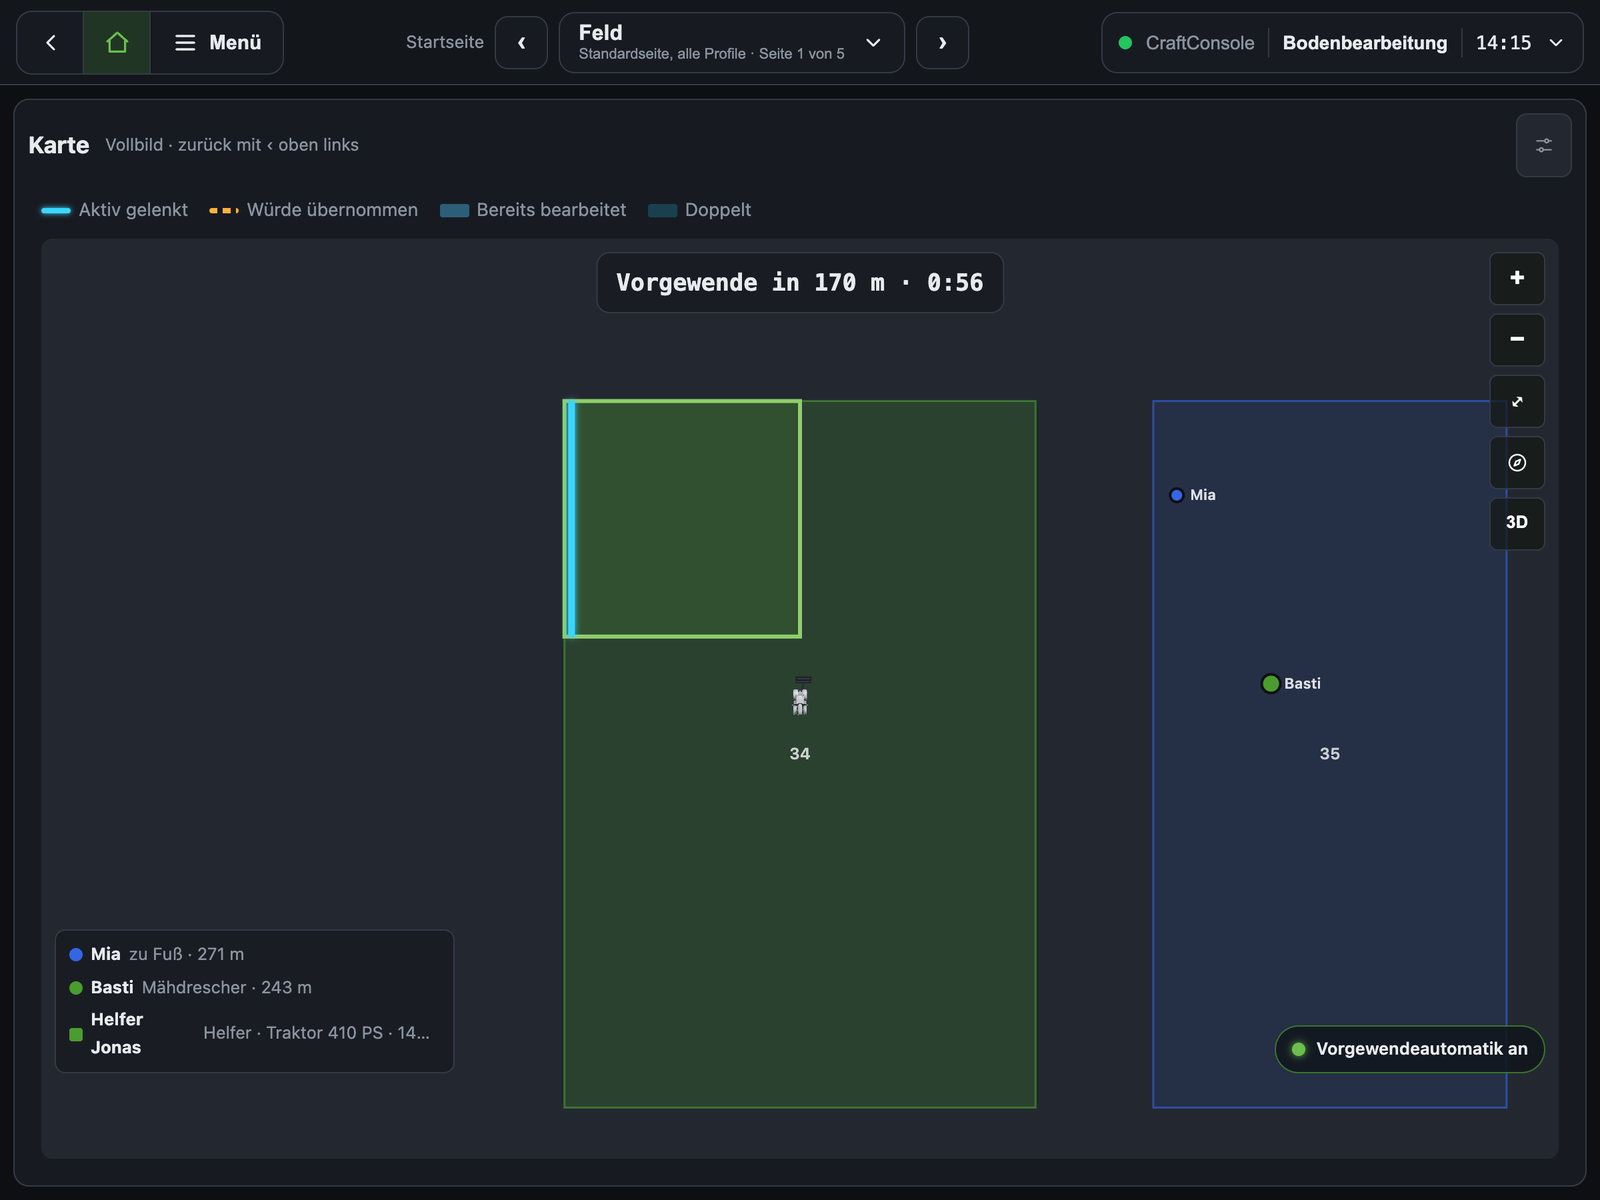Open map settings sliders icon
1600x1200 pixels.
1543,145
